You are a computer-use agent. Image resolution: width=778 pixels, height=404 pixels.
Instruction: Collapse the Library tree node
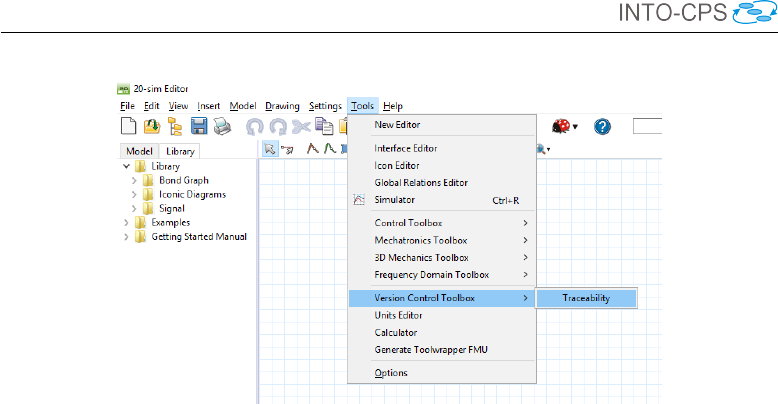[x=126, y=166]
